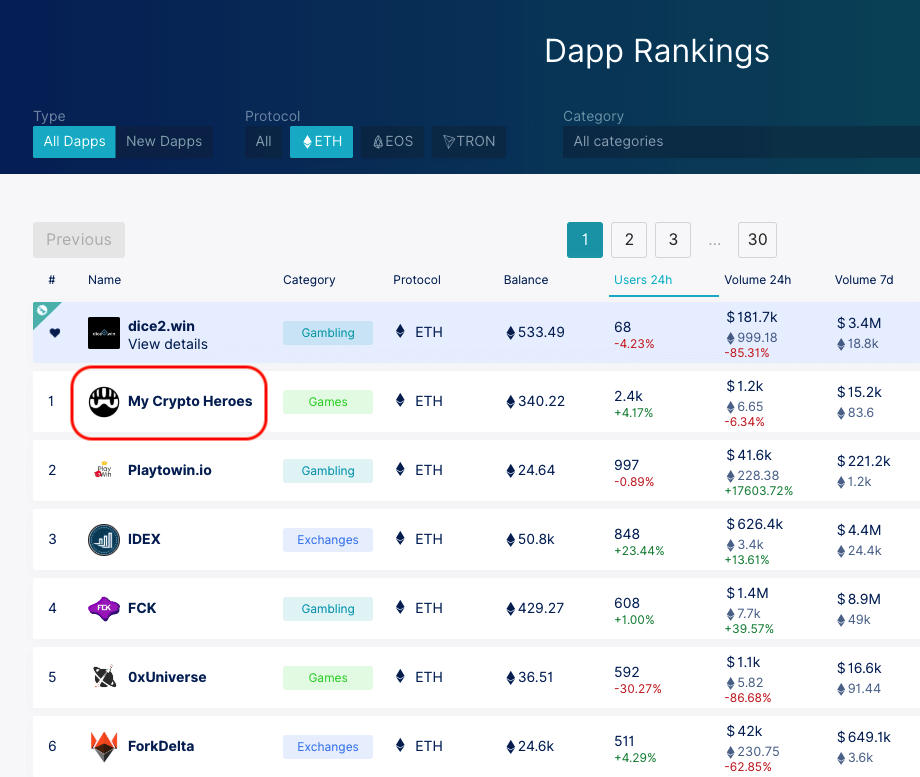Viewport: 920px width, 777px height.
Task: Click the Ethereum icon in Playtowin.io Protocol cell
Action: 400,469
